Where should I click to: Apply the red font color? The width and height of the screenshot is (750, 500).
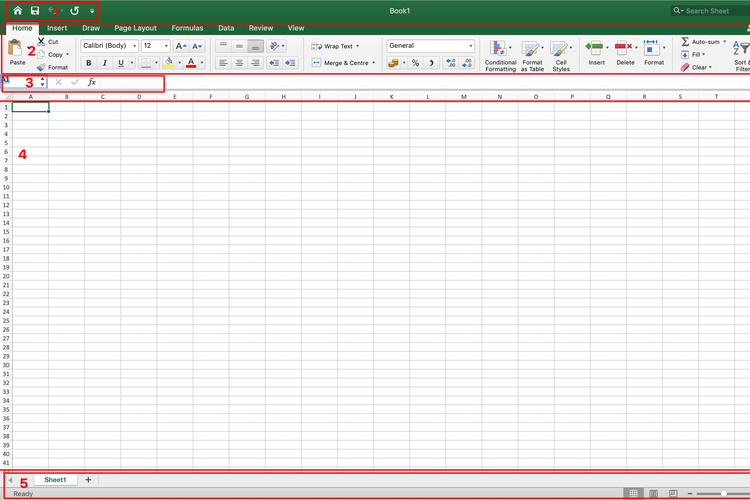(x=191, y=63)
